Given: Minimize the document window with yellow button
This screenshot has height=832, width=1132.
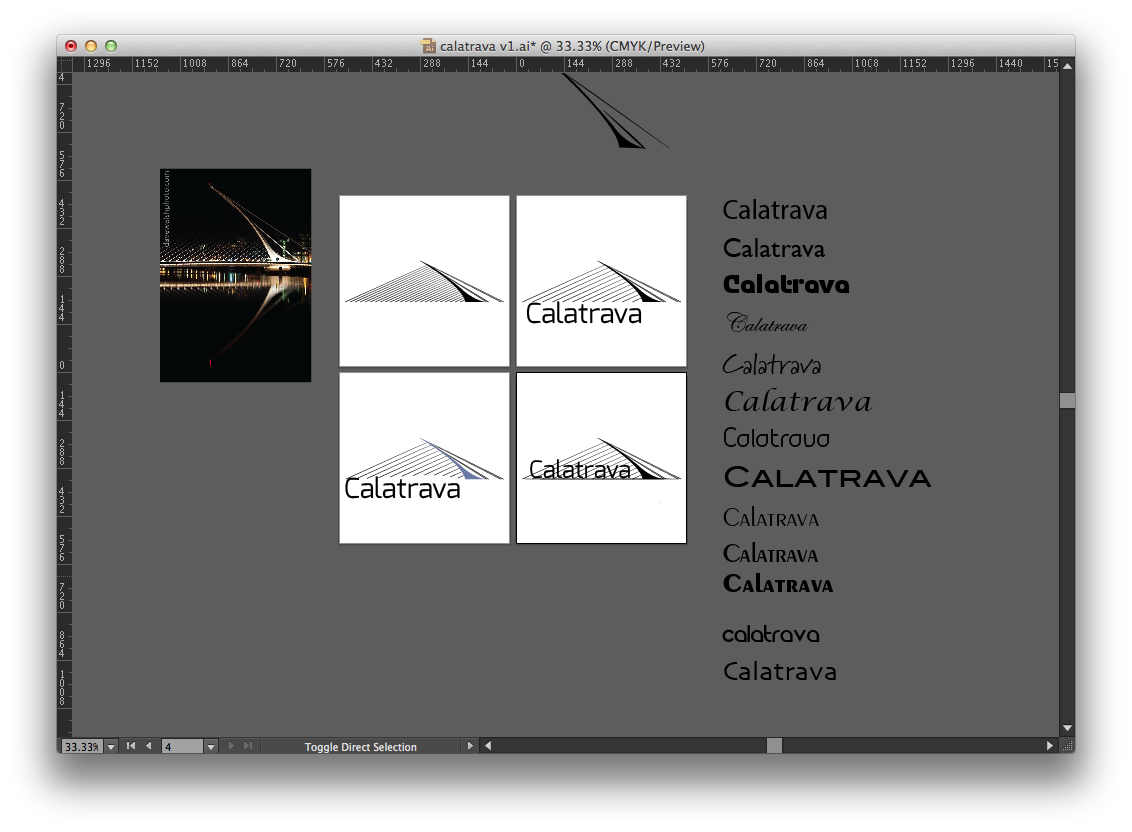Looking at the screenshot, I should pyautogui.click(x=91, y=46).
